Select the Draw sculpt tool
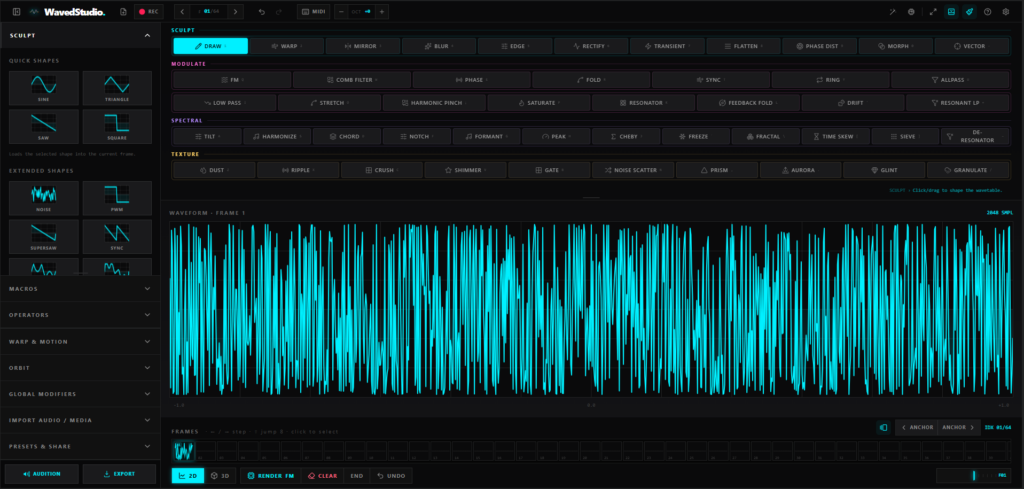Image resolution: width=1024 pixels, height=489 pixels. tap(210, 46)
